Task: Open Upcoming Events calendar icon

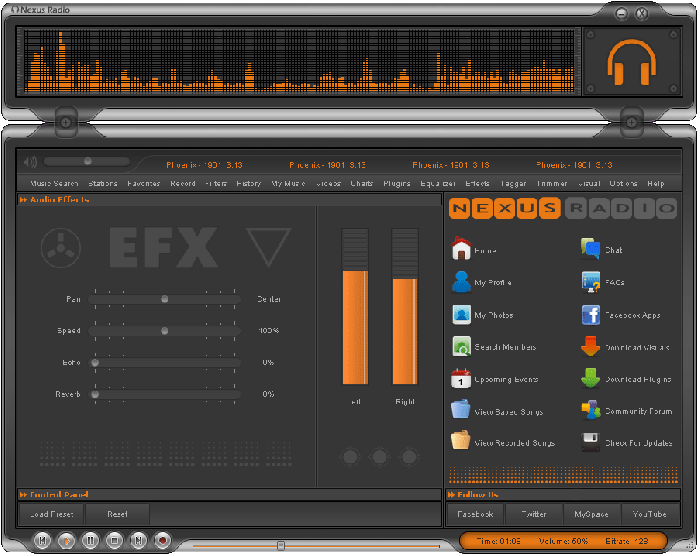Action: click(461, 379)
